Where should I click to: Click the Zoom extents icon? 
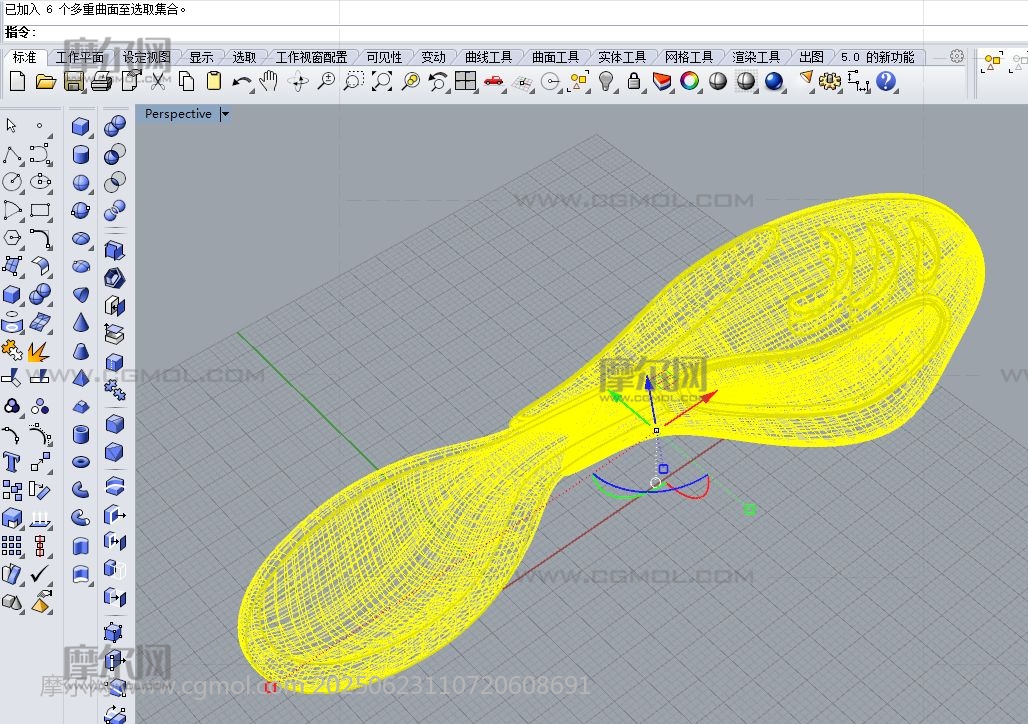click(382, 81)
